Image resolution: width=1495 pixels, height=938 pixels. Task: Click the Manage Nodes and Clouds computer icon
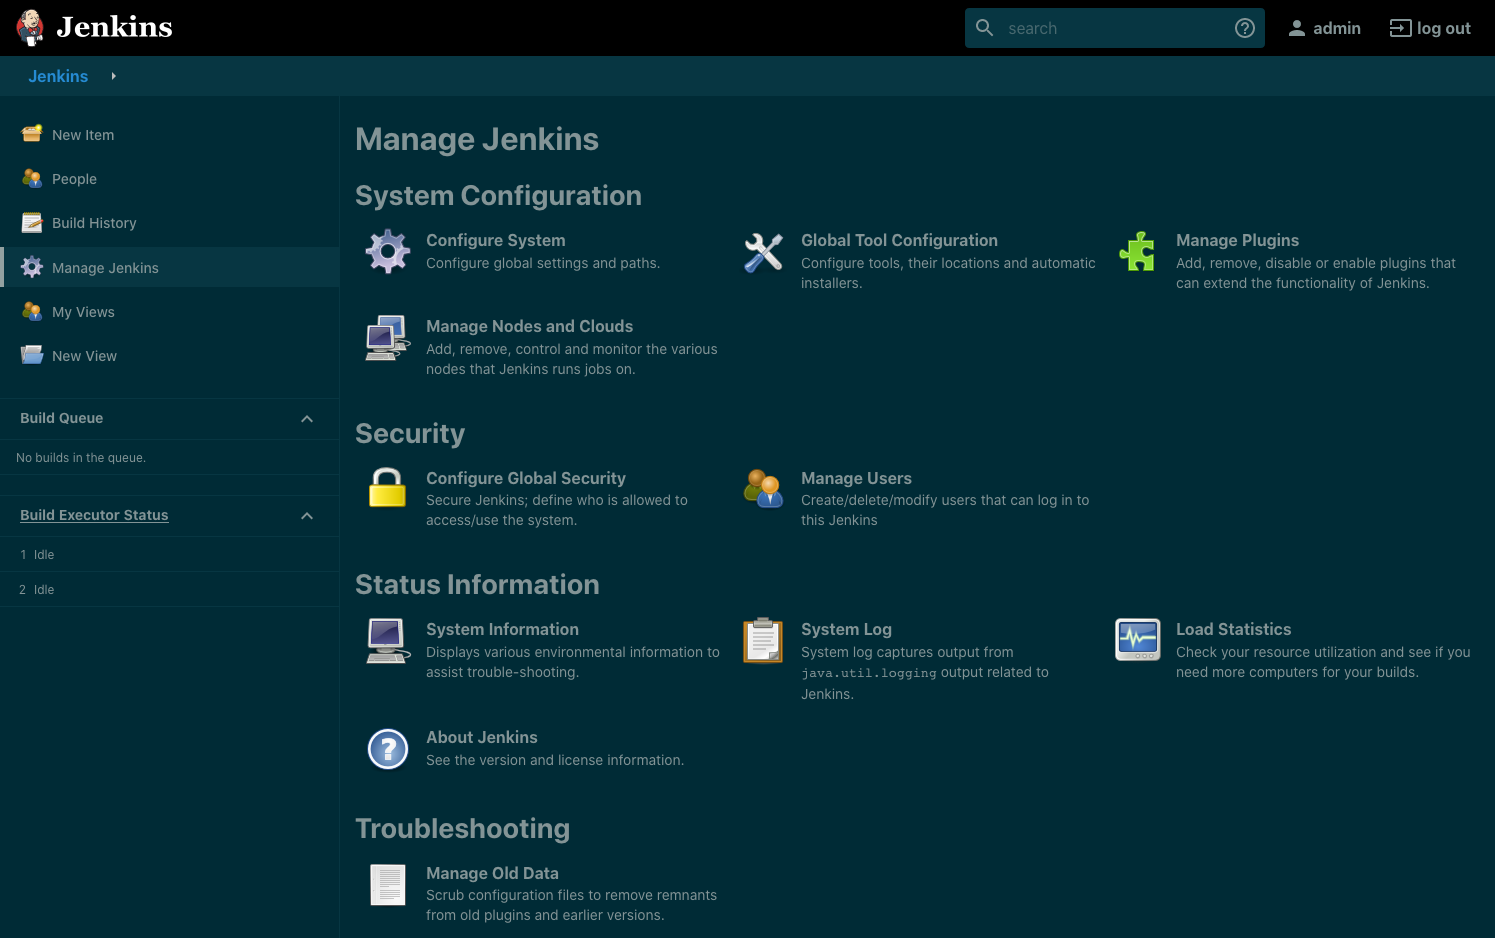388,338
